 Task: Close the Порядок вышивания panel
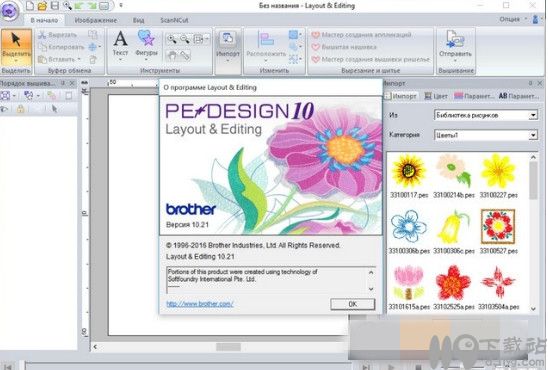point(72,84)
